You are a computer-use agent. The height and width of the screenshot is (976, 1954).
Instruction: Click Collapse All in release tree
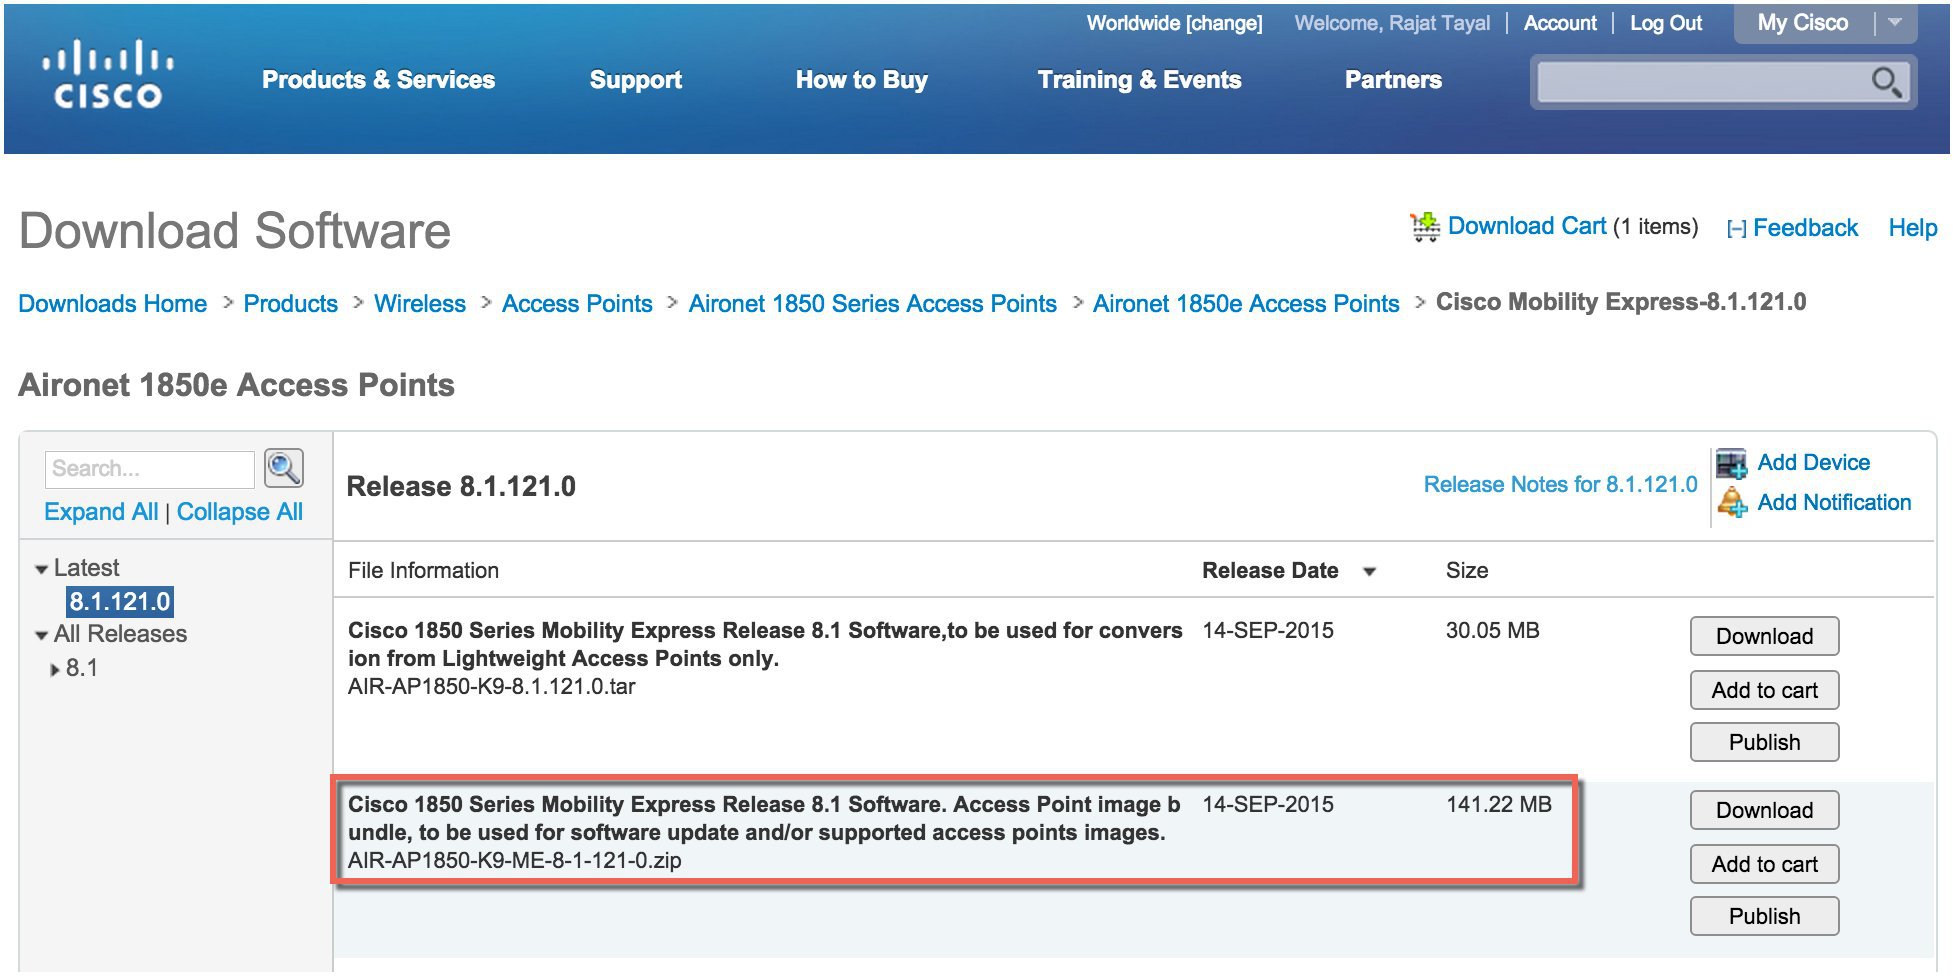point(240,512)
